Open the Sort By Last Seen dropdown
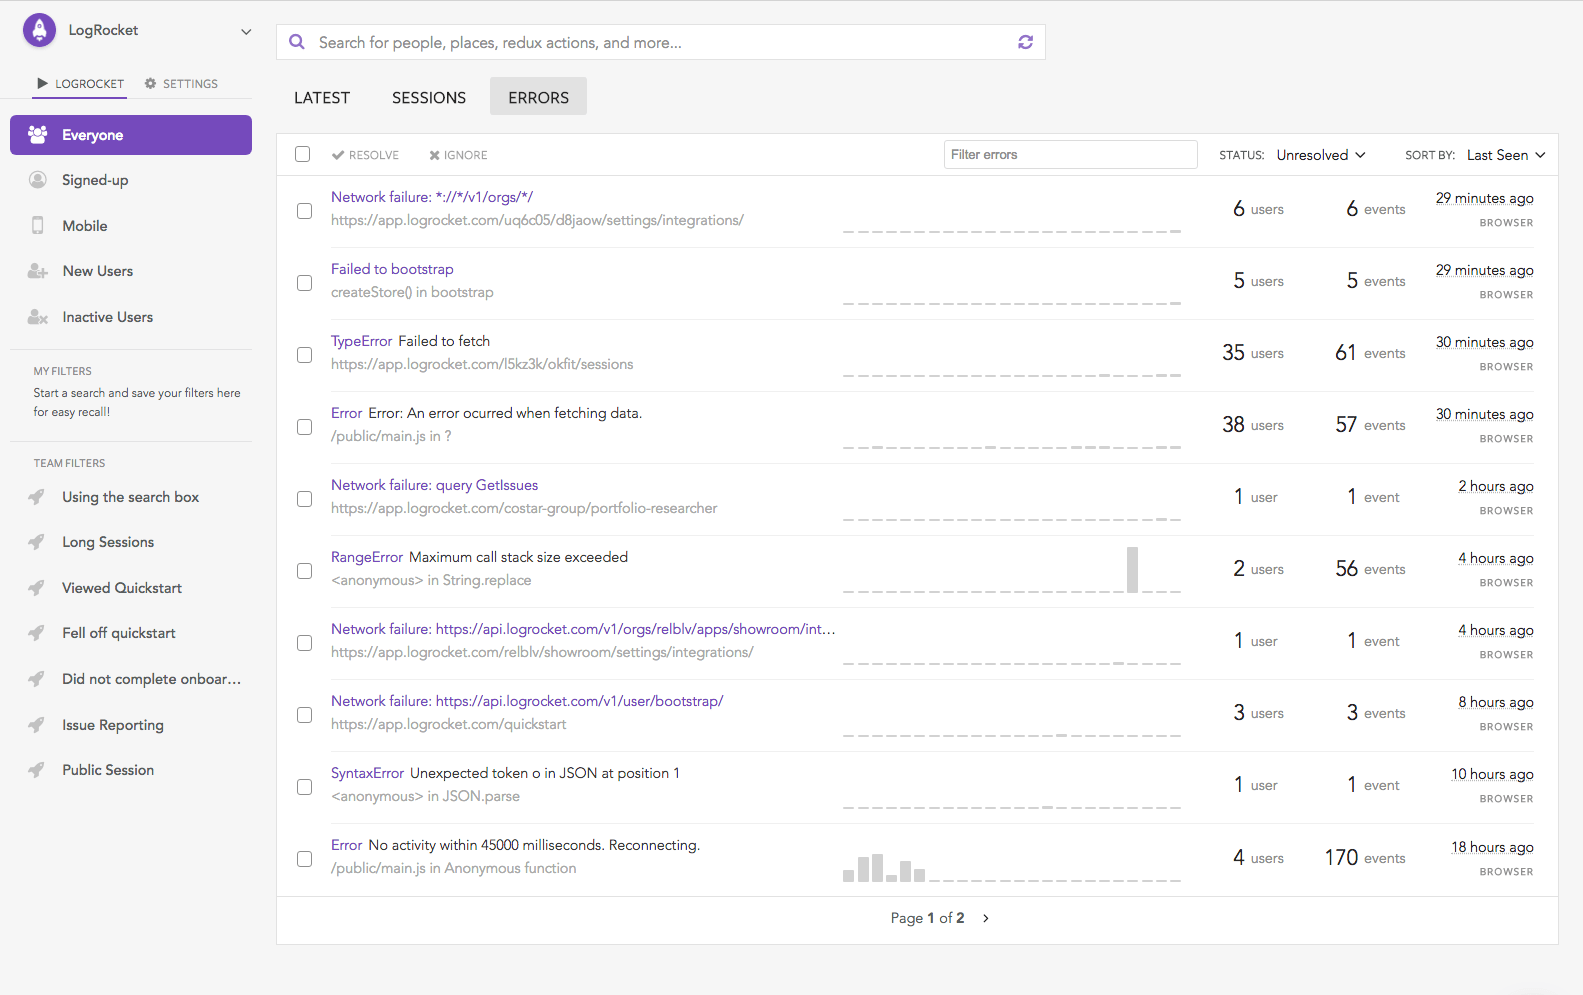Viewport: 1583px width, 995px height. pos(1506,155)
